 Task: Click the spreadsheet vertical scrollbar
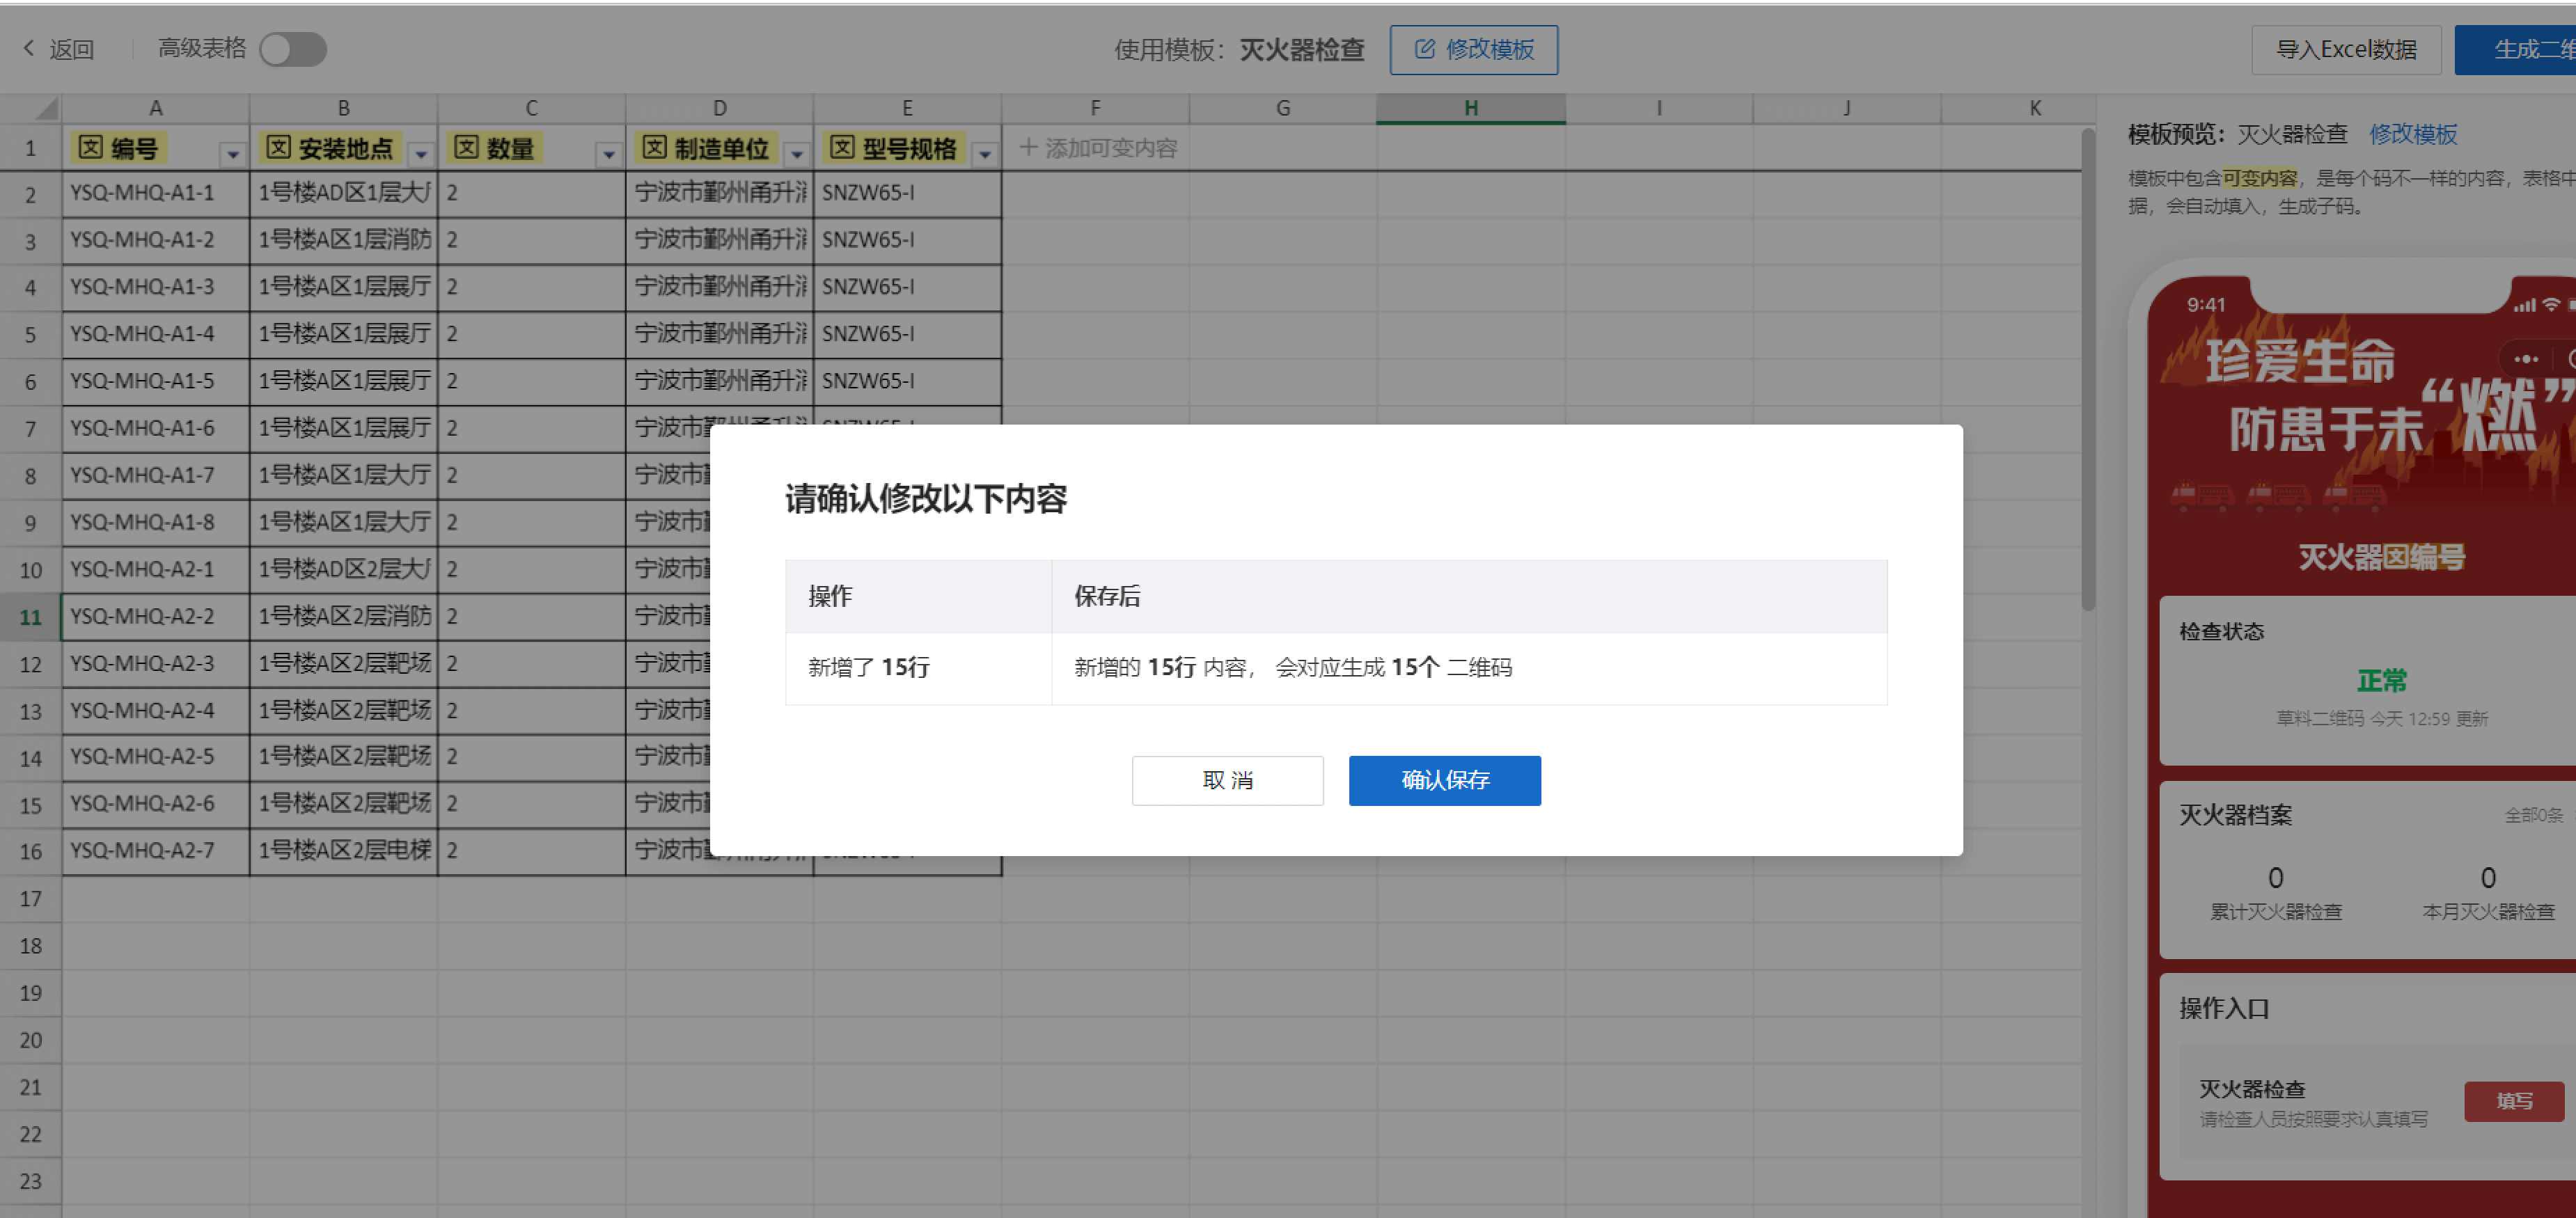pyautogui.click(x=2088, y=370)
